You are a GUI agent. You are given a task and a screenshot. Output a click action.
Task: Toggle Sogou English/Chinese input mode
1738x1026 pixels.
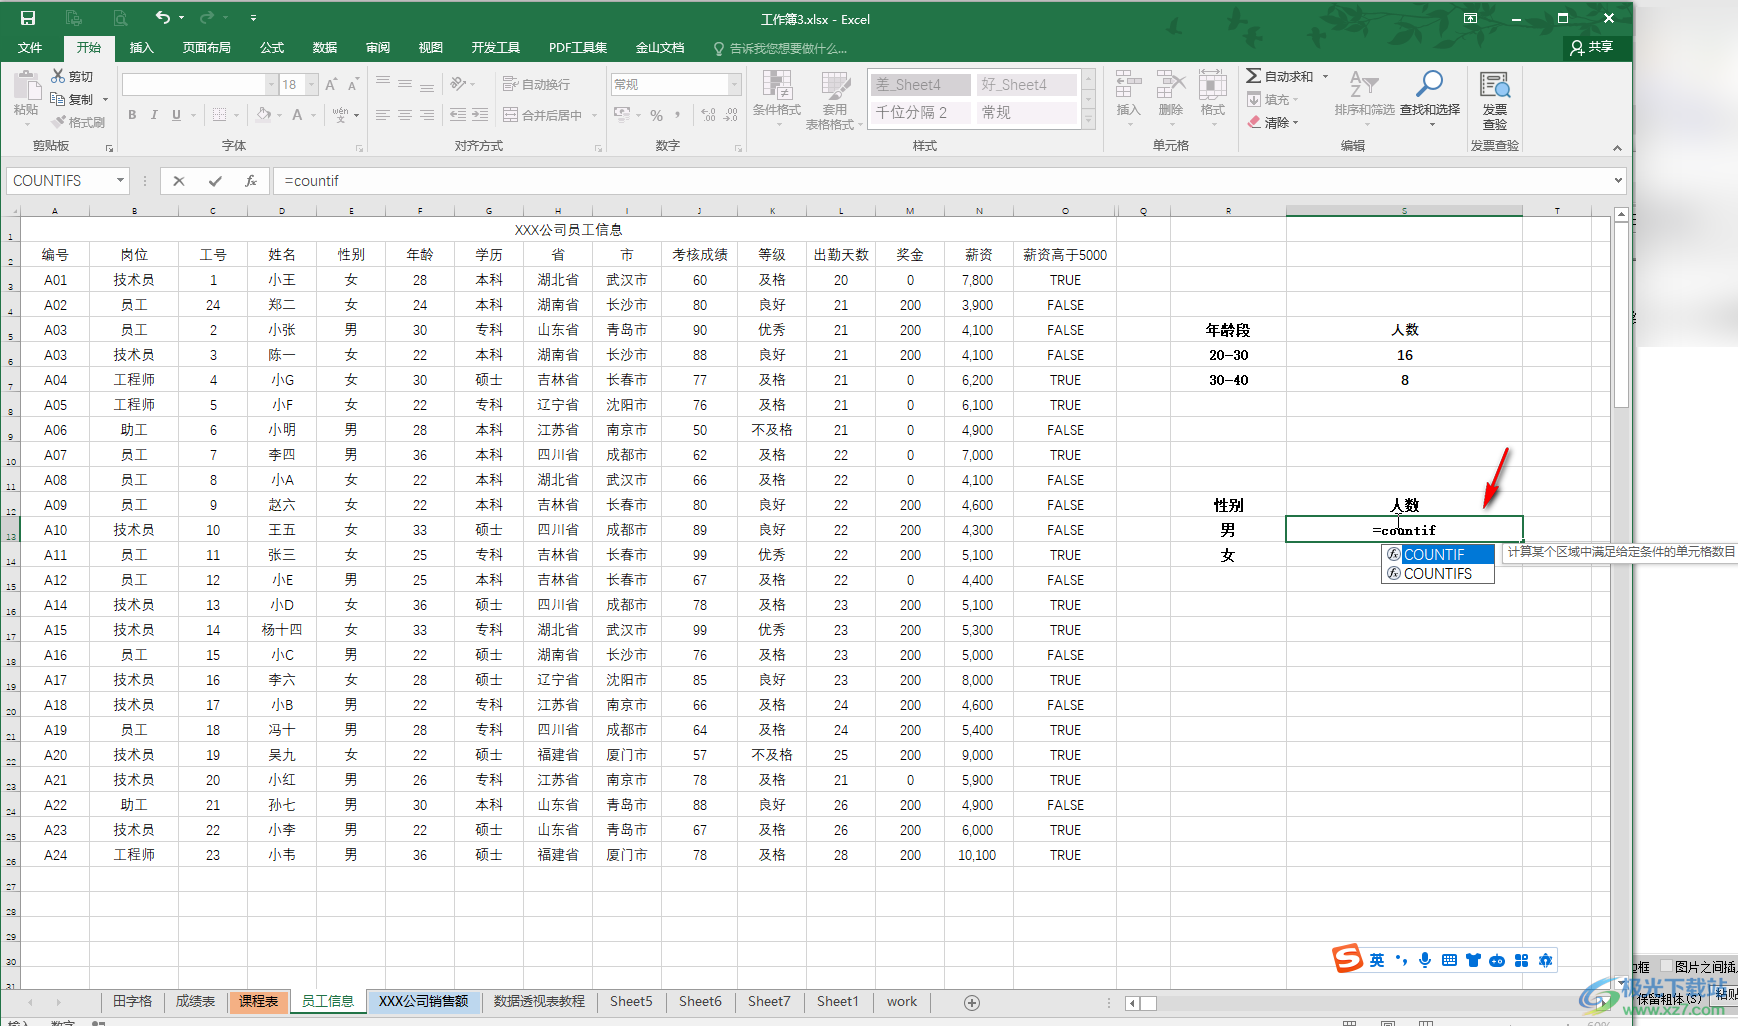tap(1377, 960)
